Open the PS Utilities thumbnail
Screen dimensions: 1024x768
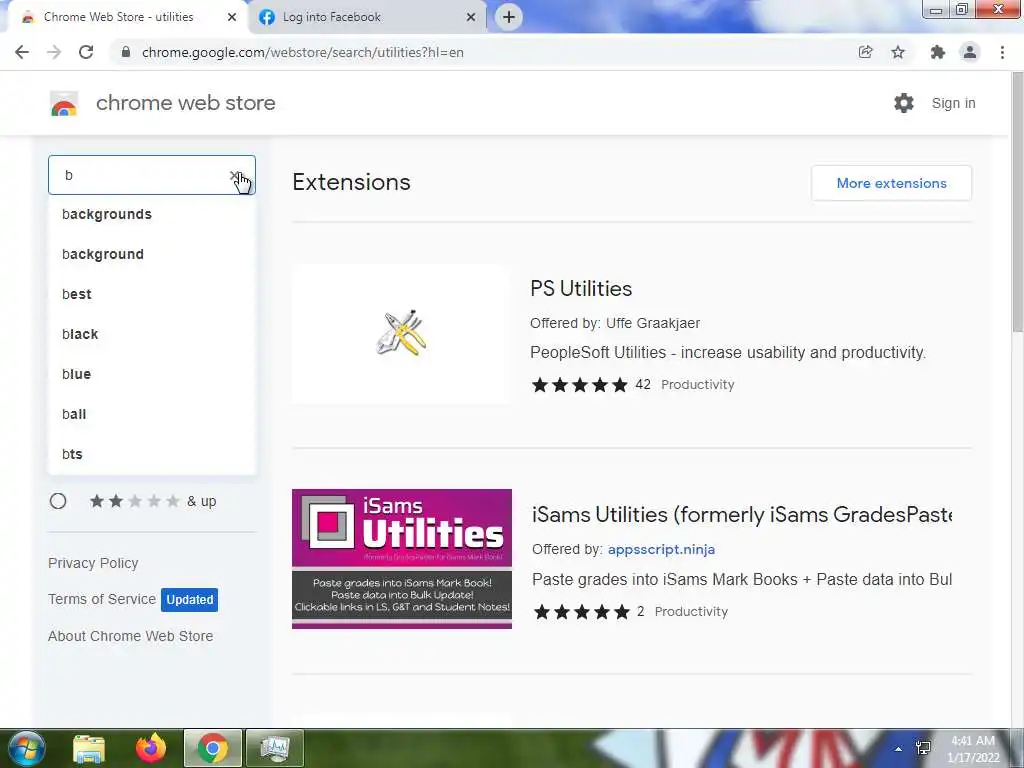[x=402, y=333]
